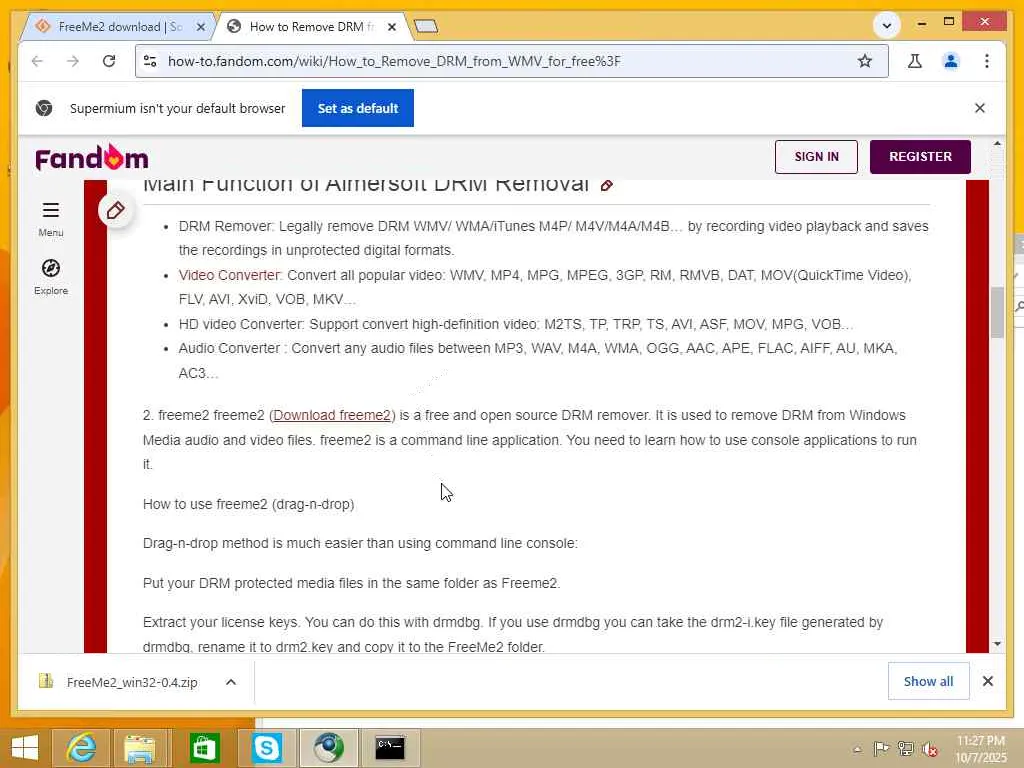Screen dimensions: 1024x768
Task: Open the tab search dropdown arrow
Action: [886, 26]
